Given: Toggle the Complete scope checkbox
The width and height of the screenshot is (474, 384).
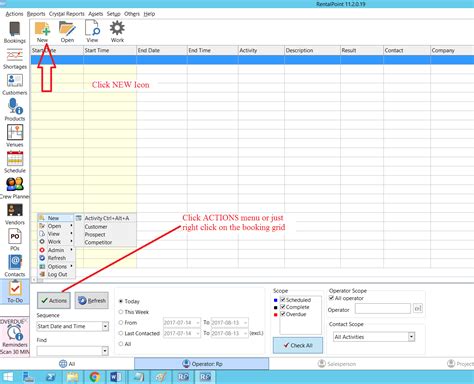Looking at the screenshot, I should click(283, 307).
